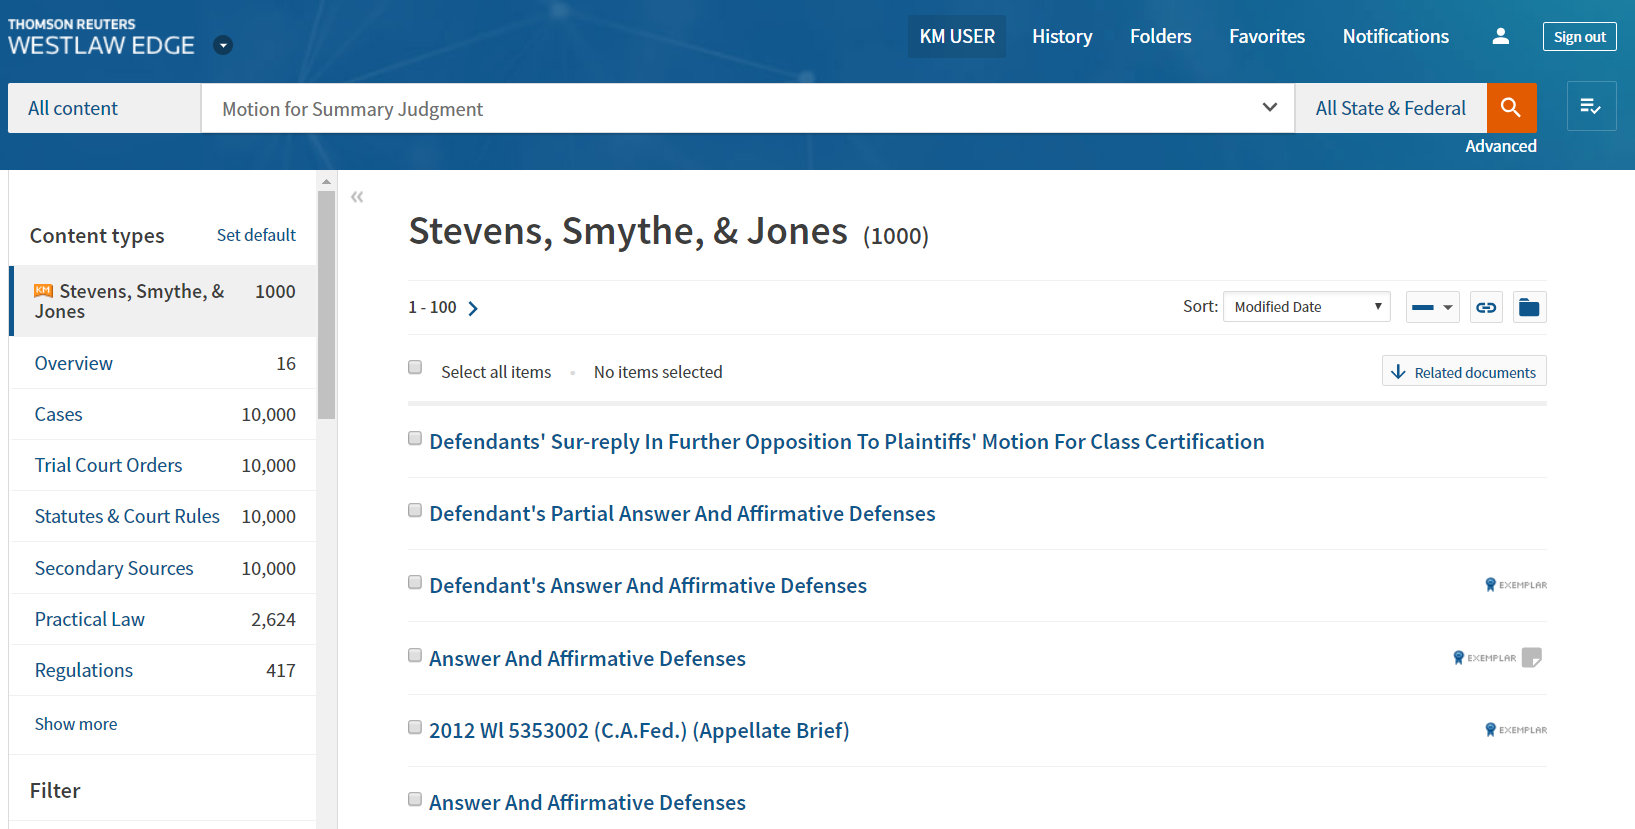Check the first Answer And Affirmative Defenses checkbox

415,655
